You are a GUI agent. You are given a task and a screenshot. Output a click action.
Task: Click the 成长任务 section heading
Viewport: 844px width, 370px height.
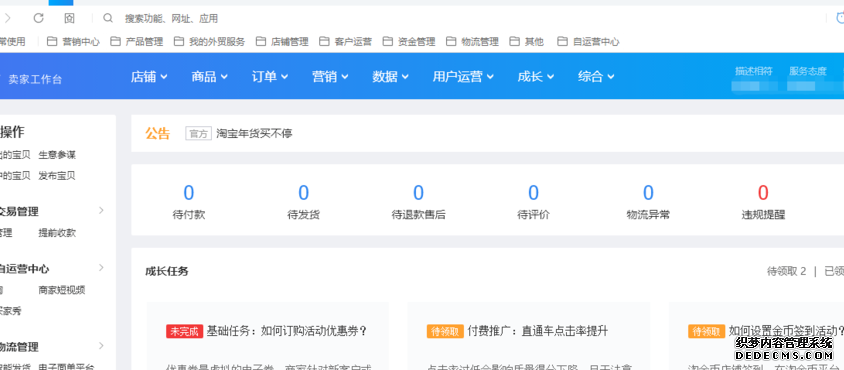pyautogui.click(x=167, y=271)
